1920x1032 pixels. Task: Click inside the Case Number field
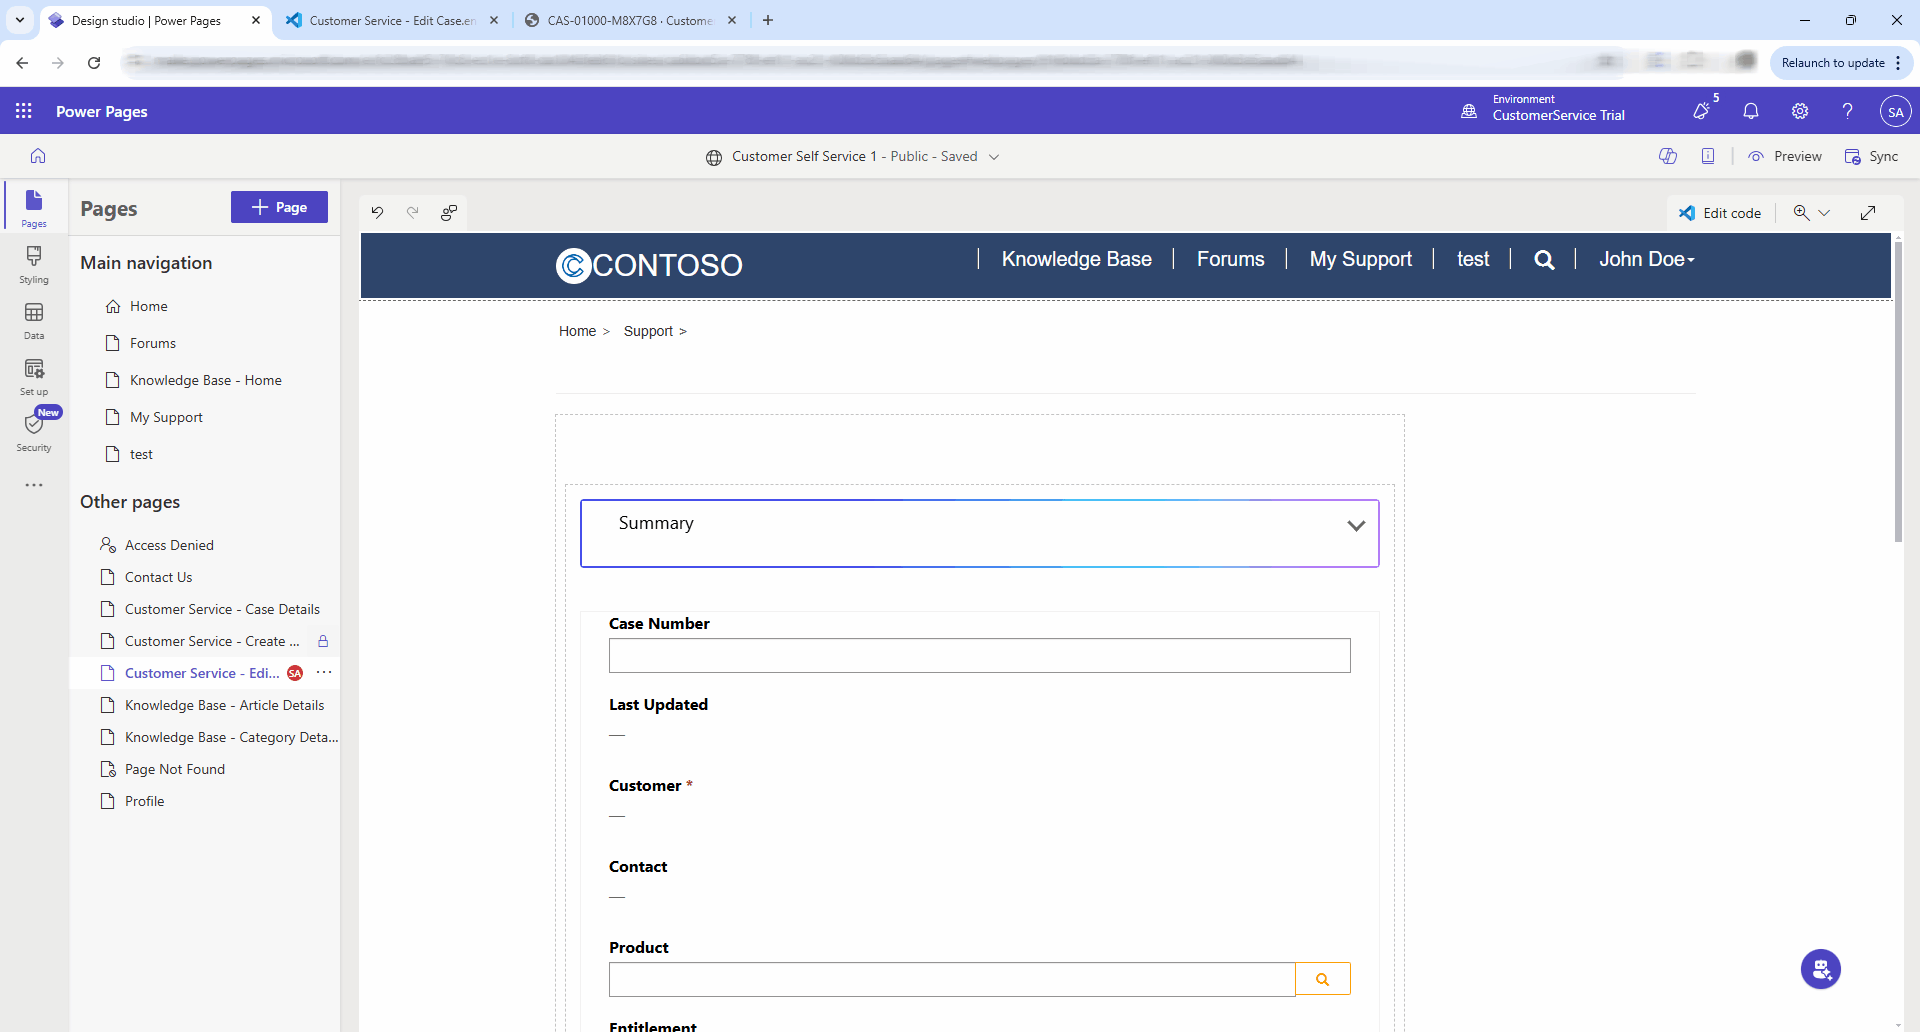979,655
